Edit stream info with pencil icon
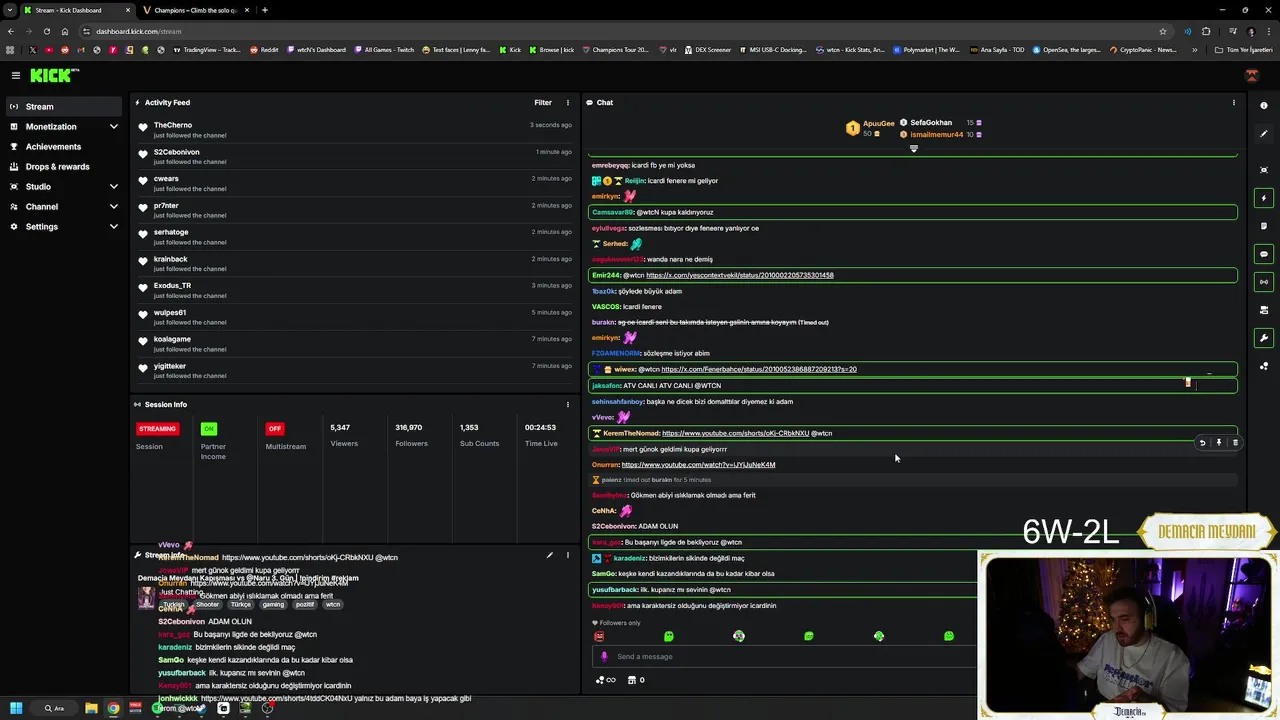Screen dimensions: 1280x720 tap(549, 555)
